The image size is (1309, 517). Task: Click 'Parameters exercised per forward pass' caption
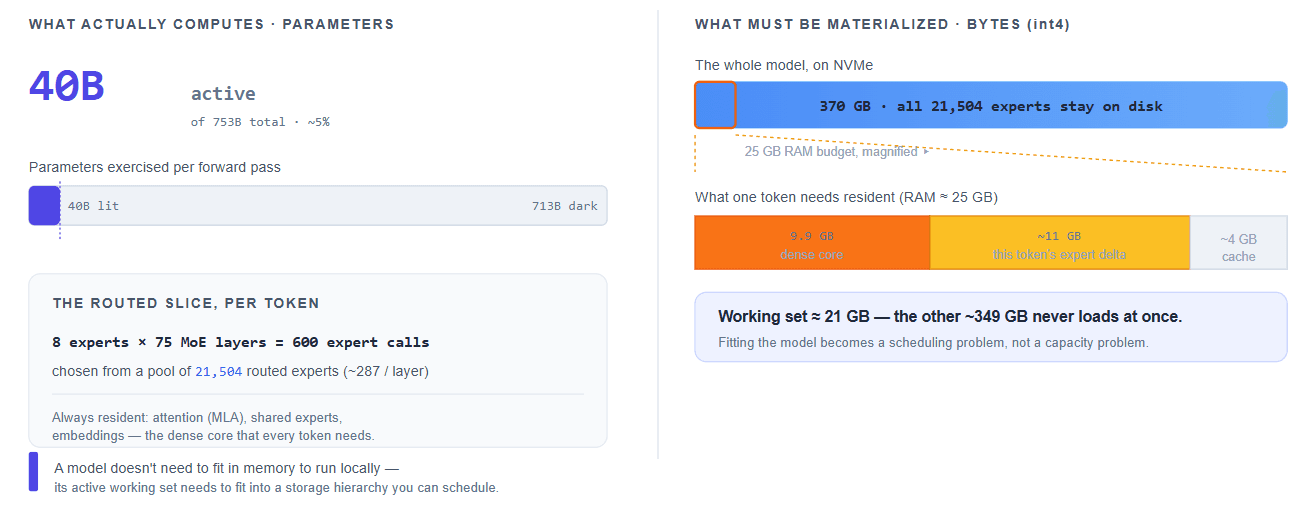155,167
